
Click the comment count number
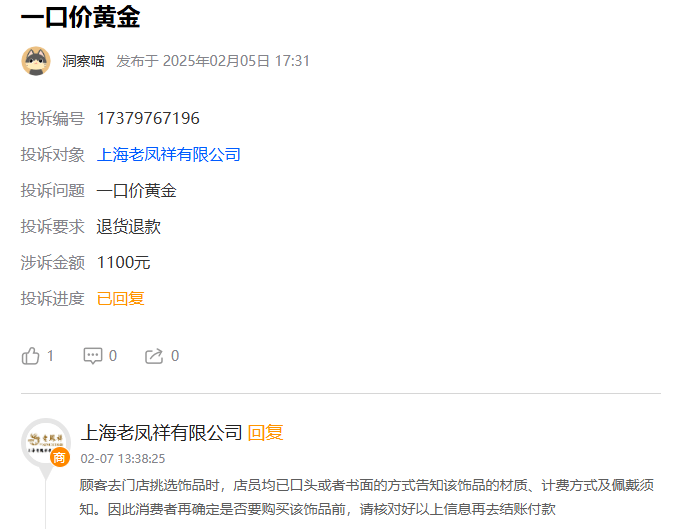coord(113,356)
